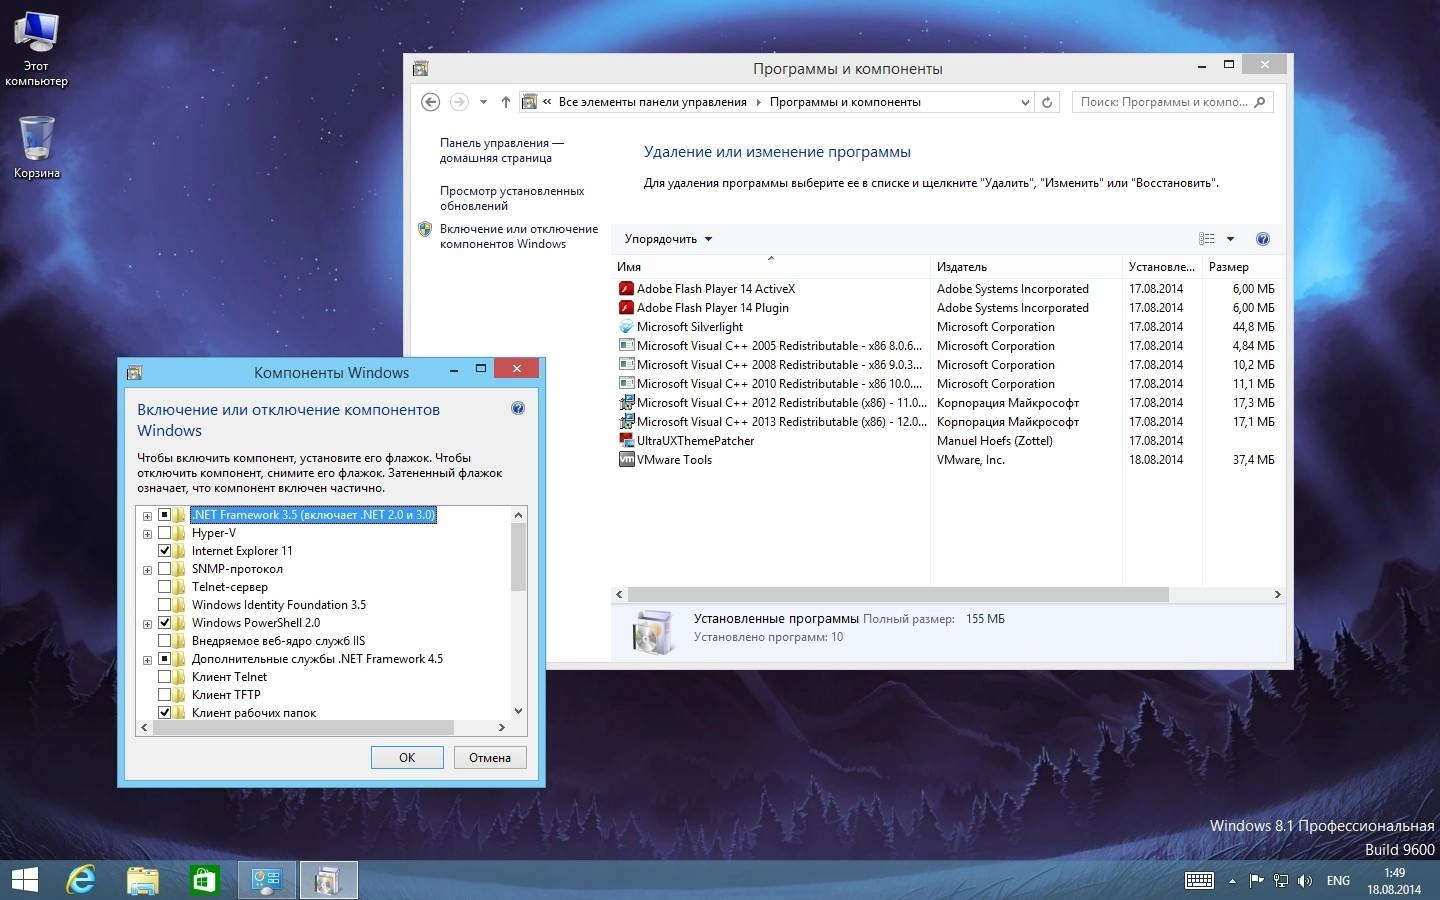
Task: Open recent locations dropdown arrow
Action: pos(483,102)
